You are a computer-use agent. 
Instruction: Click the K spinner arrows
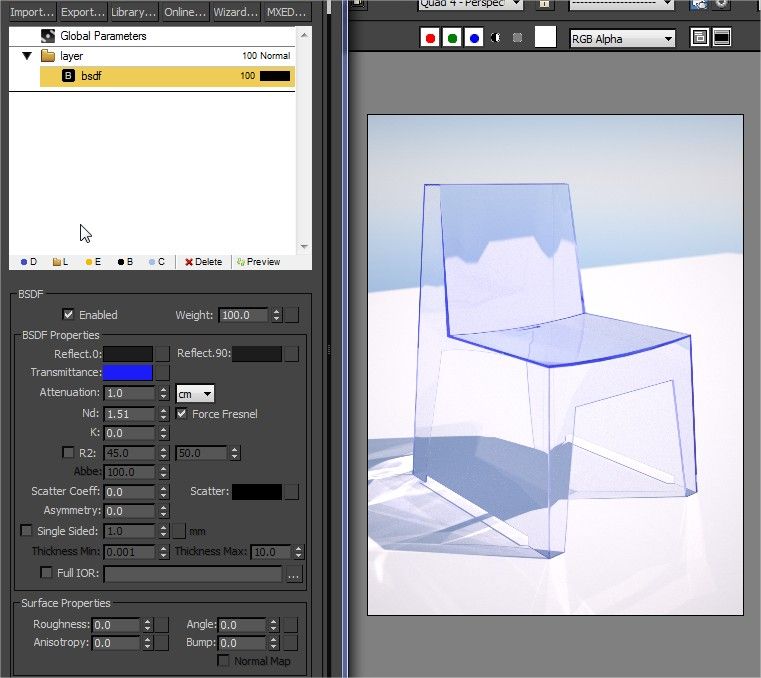click(164, 433)
